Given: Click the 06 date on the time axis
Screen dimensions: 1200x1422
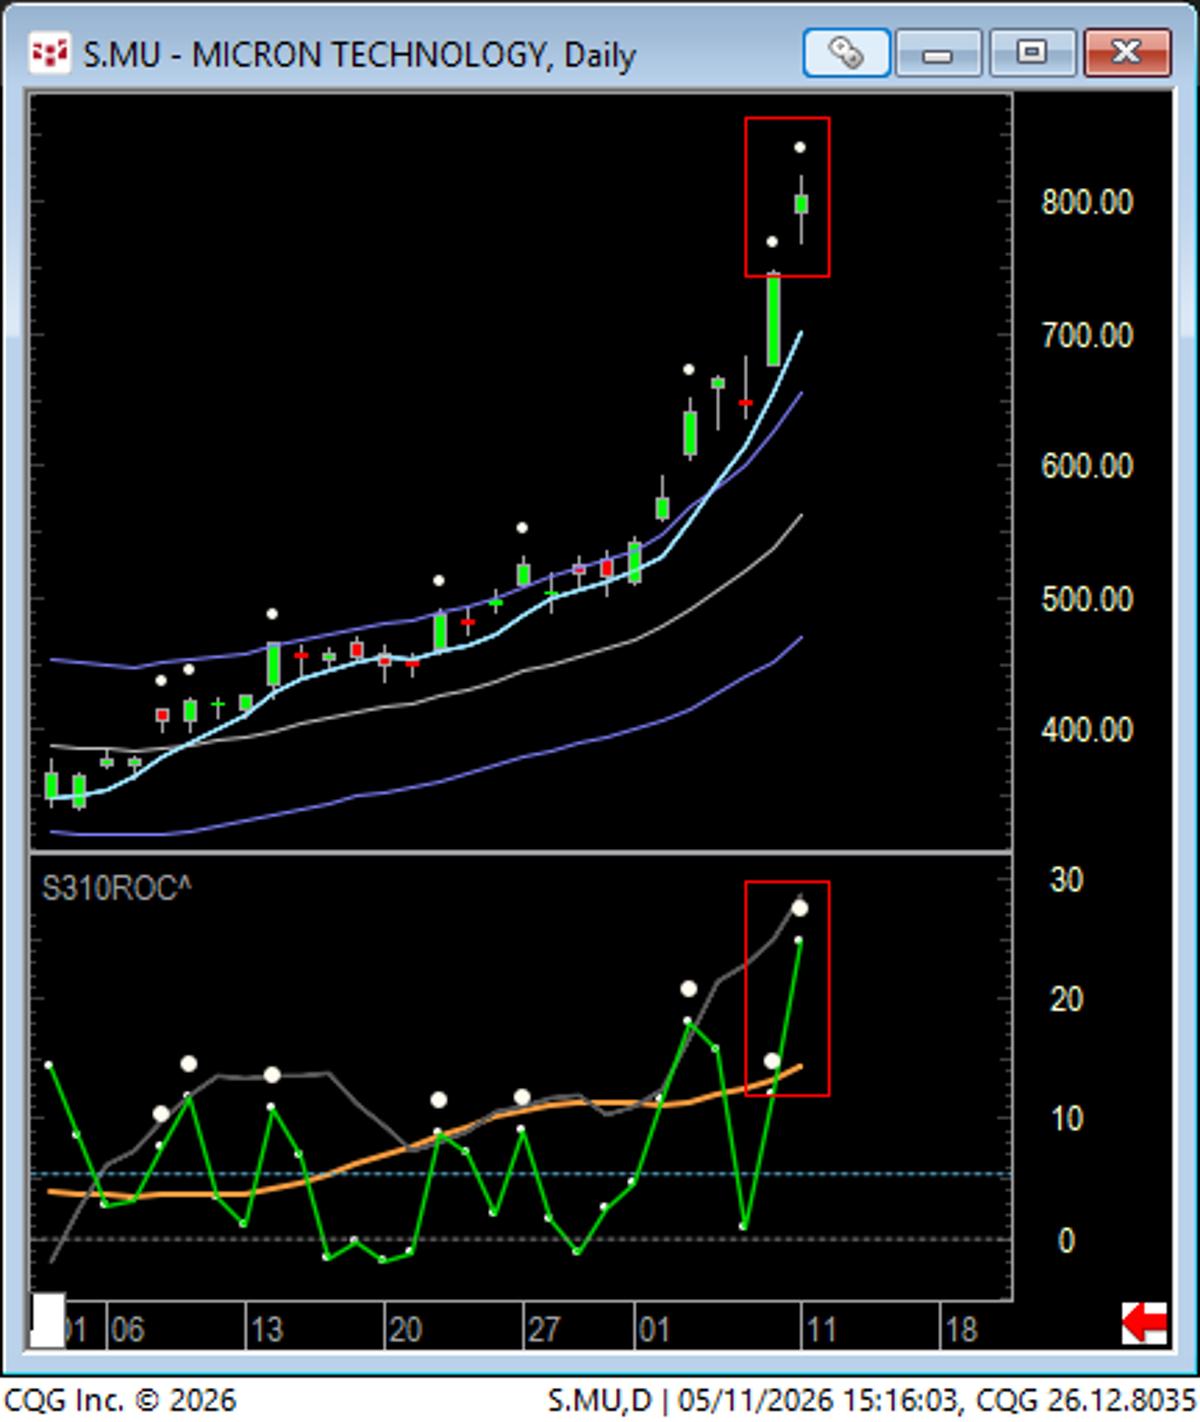Looking at the screenshot, I should pos(128,1330).
